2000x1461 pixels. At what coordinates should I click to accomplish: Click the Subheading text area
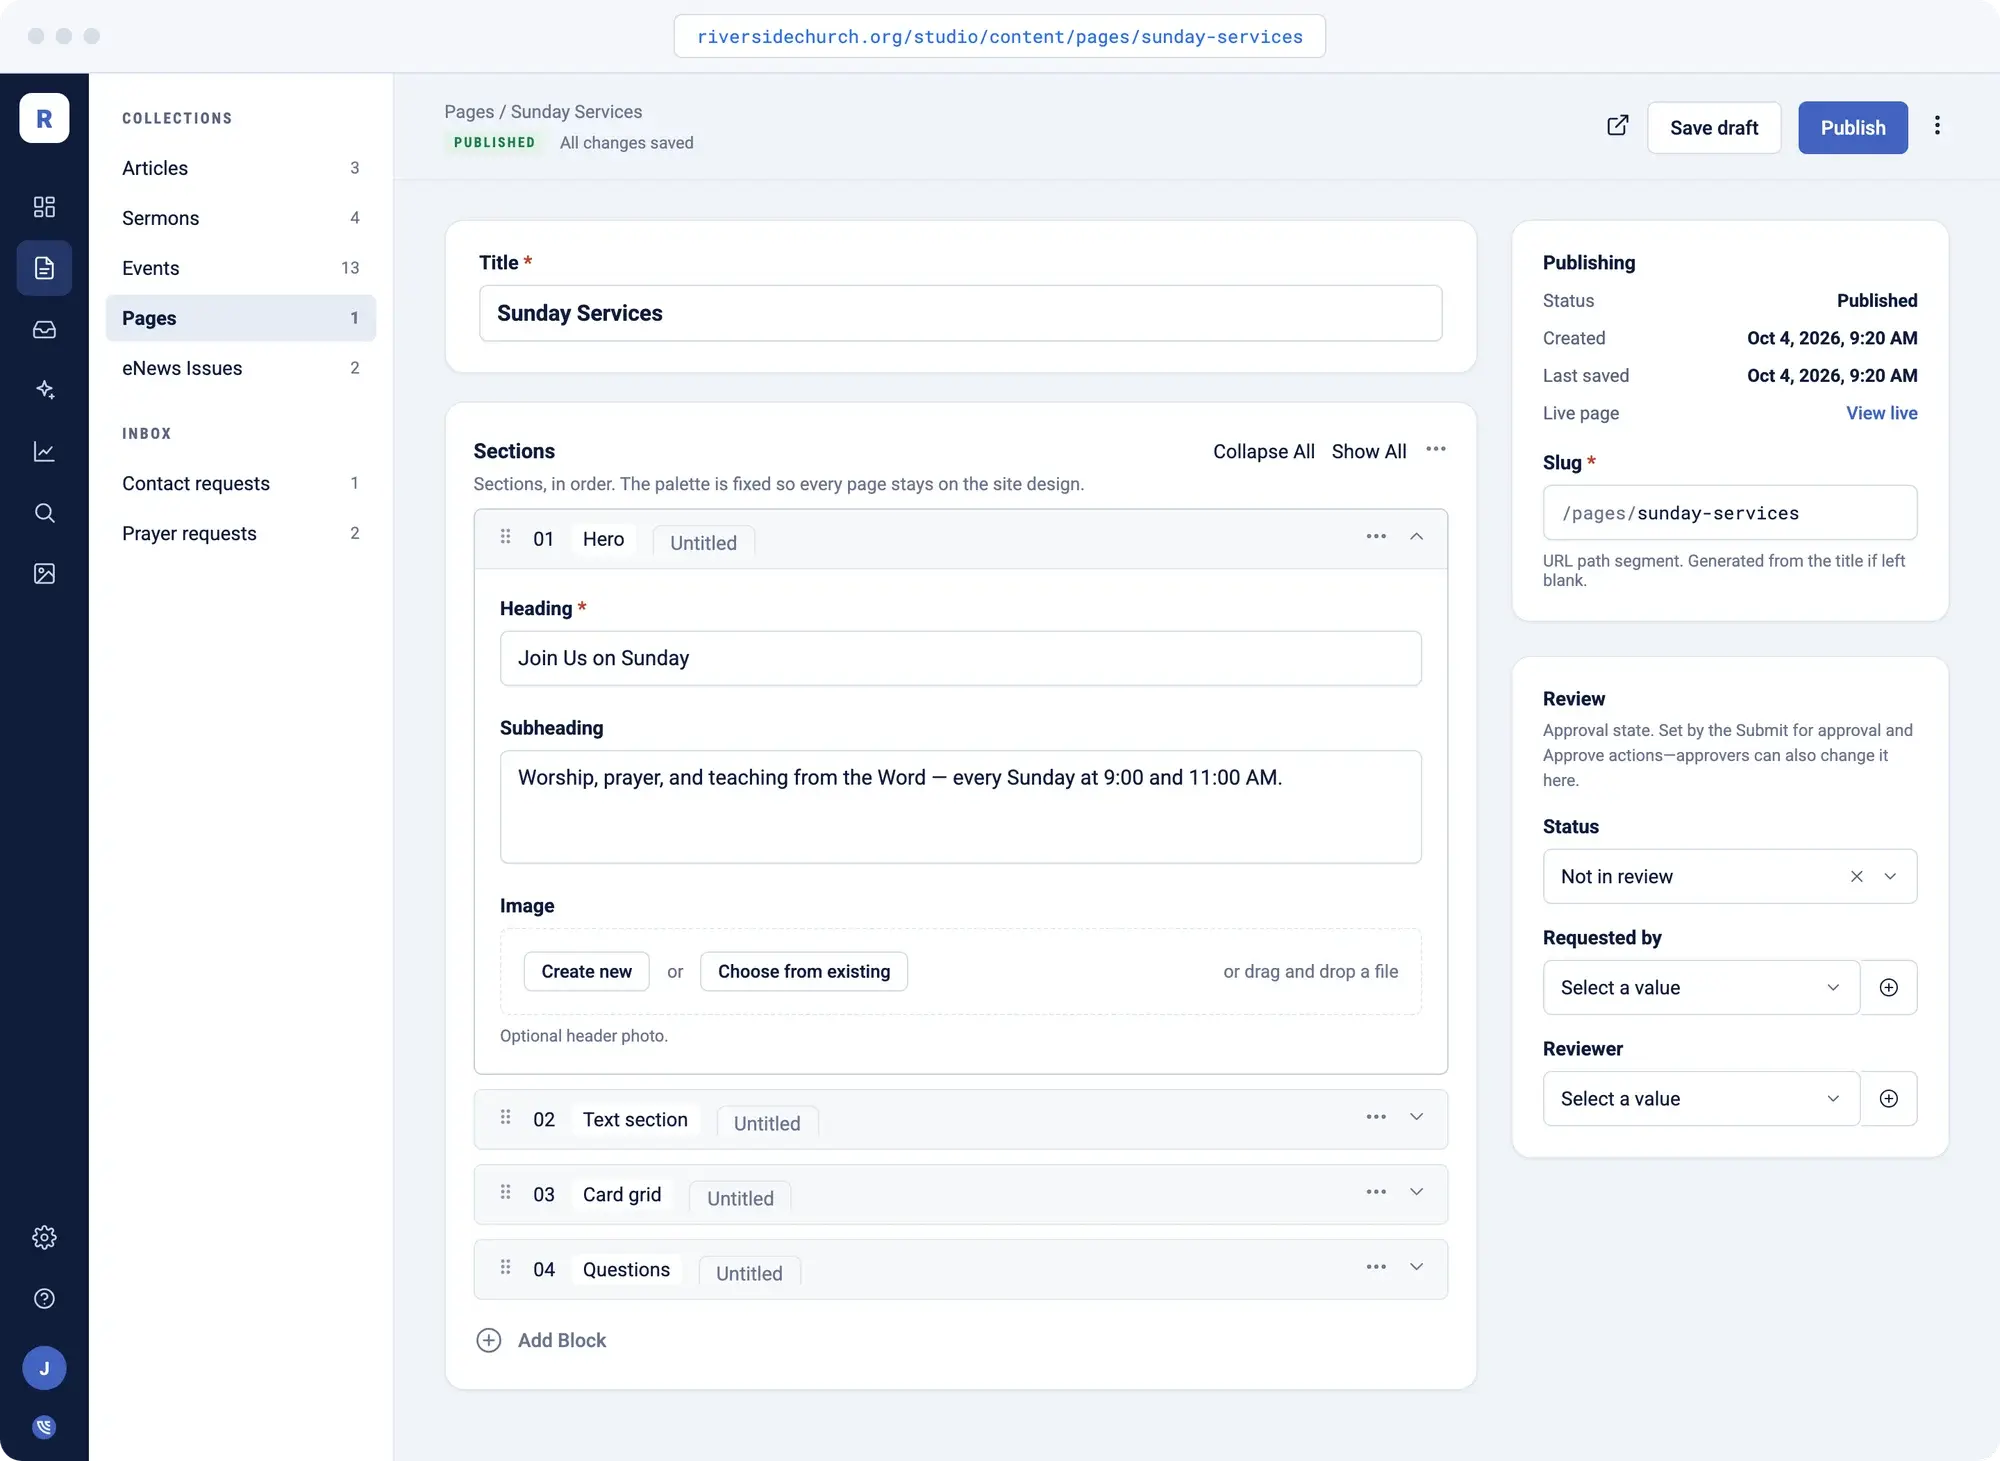(960, 807)
